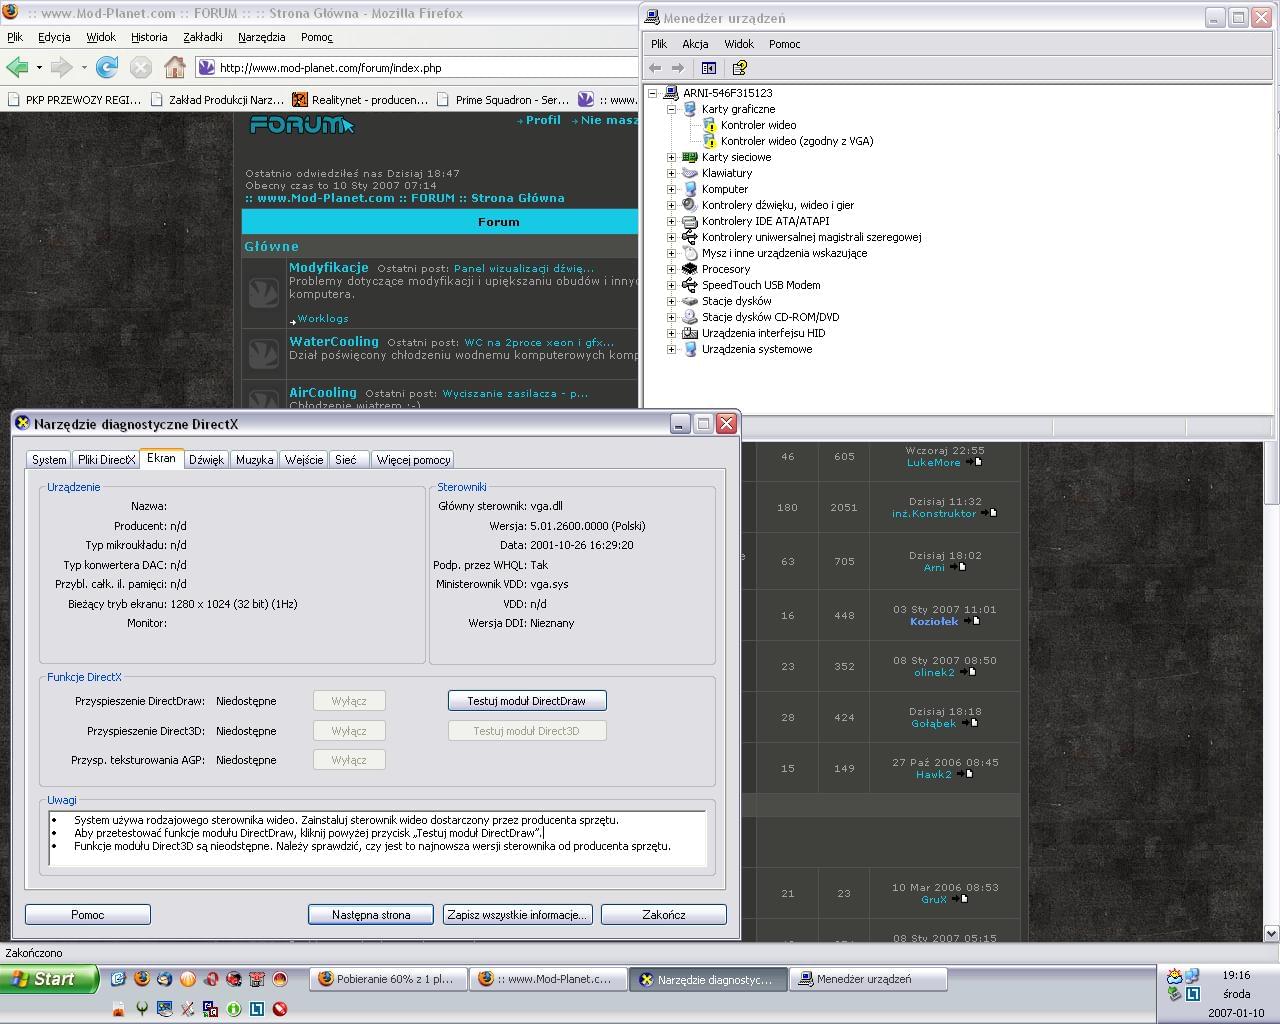Viewport: 1280px width, 1024px height.
Task: Click Device Manager back arrow icon
Action: tap(655, 68)
